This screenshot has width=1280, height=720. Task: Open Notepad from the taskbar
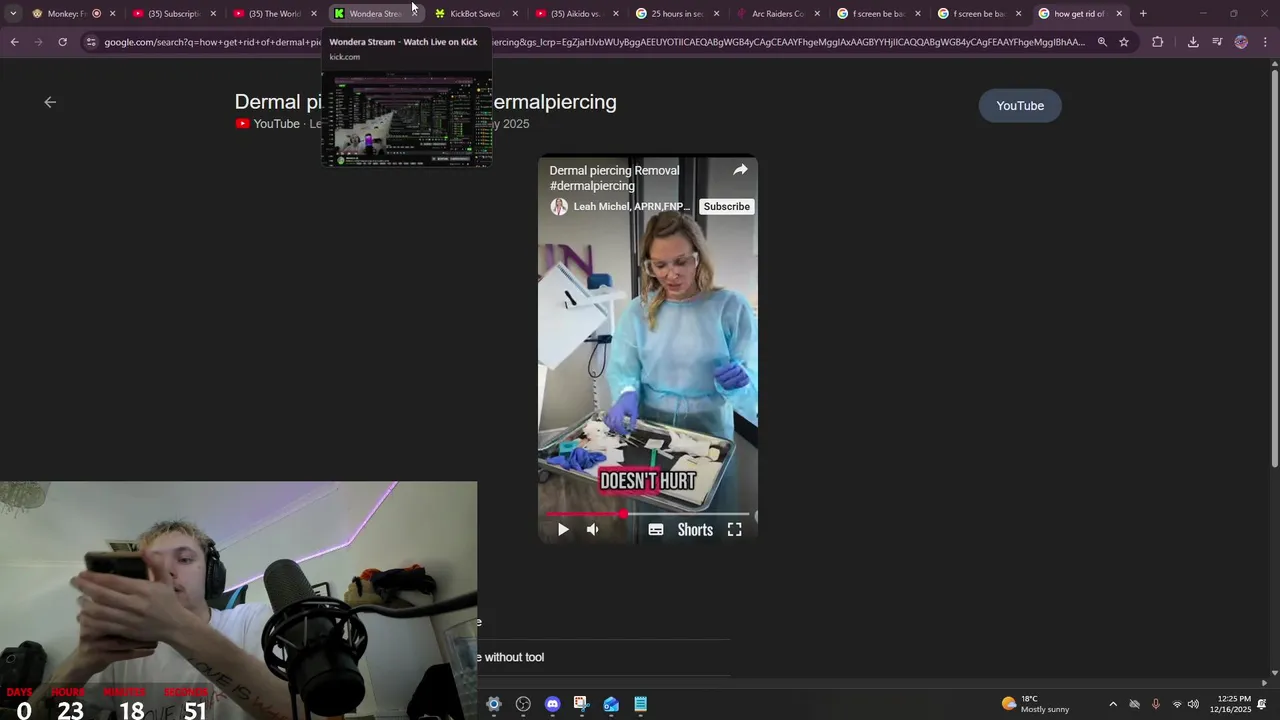tap(640, 704)
